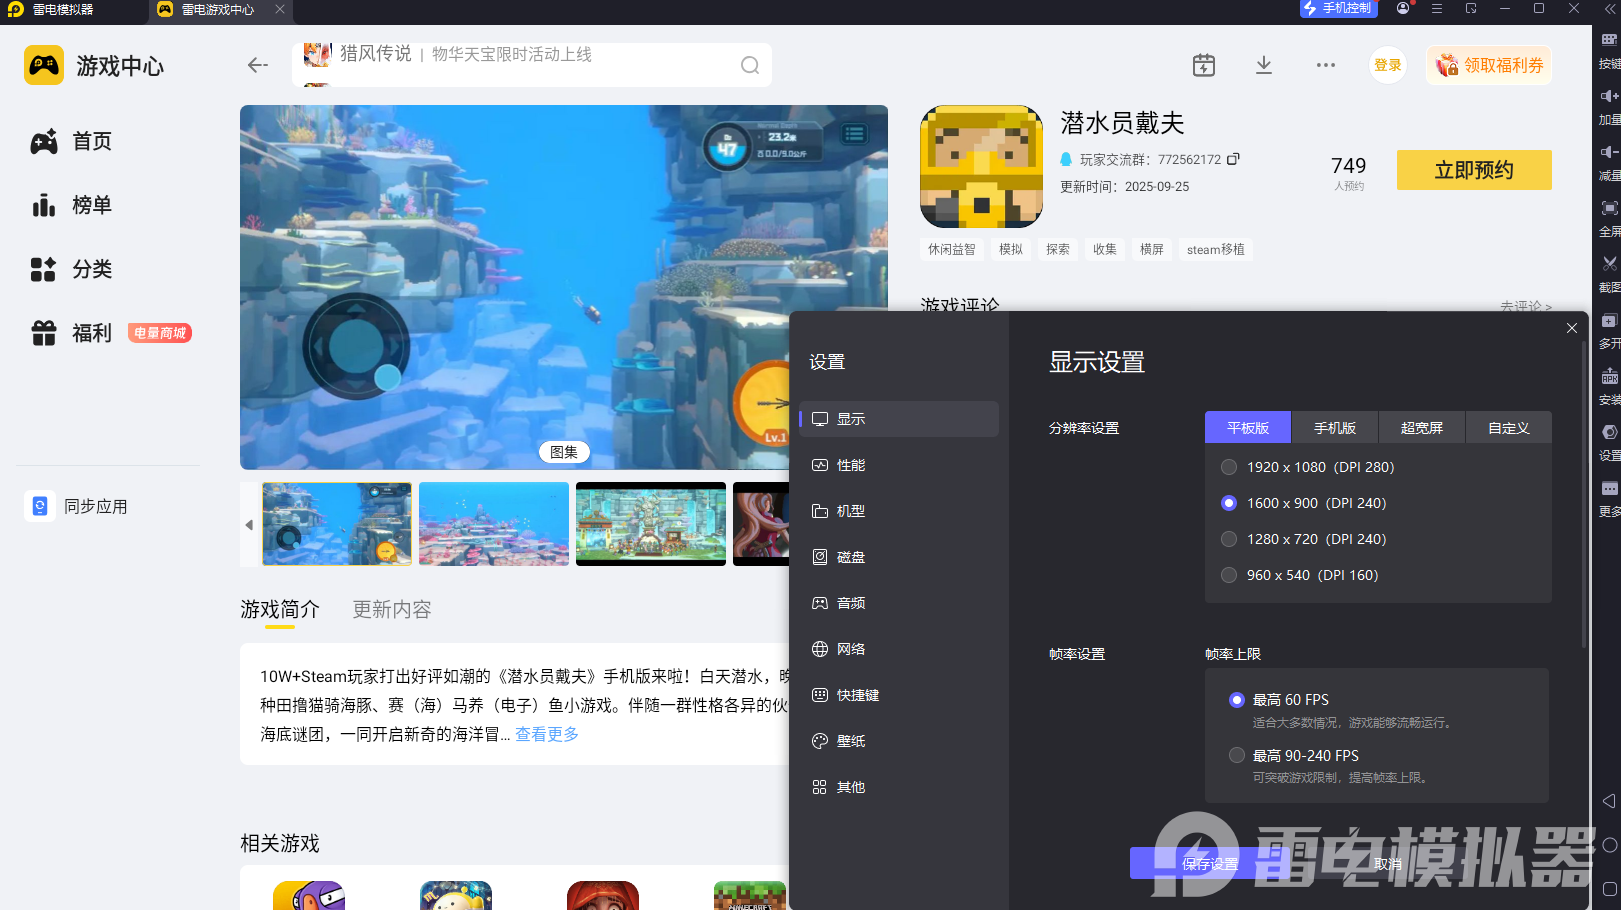Open 分类 categories in sidebar

(x=71, y=269)
